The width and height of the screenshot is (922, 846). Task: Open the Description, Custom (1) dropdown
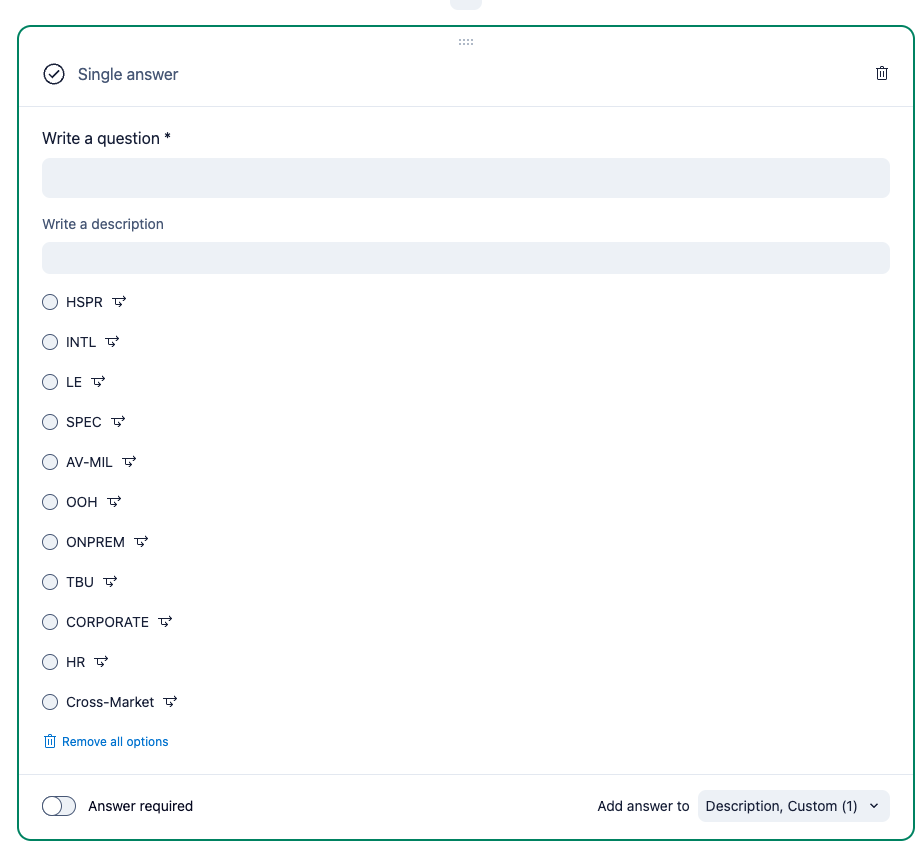click(793, 806)
